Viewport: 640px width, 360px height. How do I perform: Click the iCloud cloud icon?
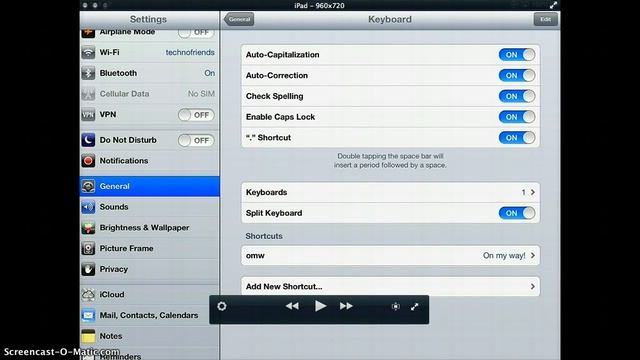pyautogui.click(x=88, y=294)
